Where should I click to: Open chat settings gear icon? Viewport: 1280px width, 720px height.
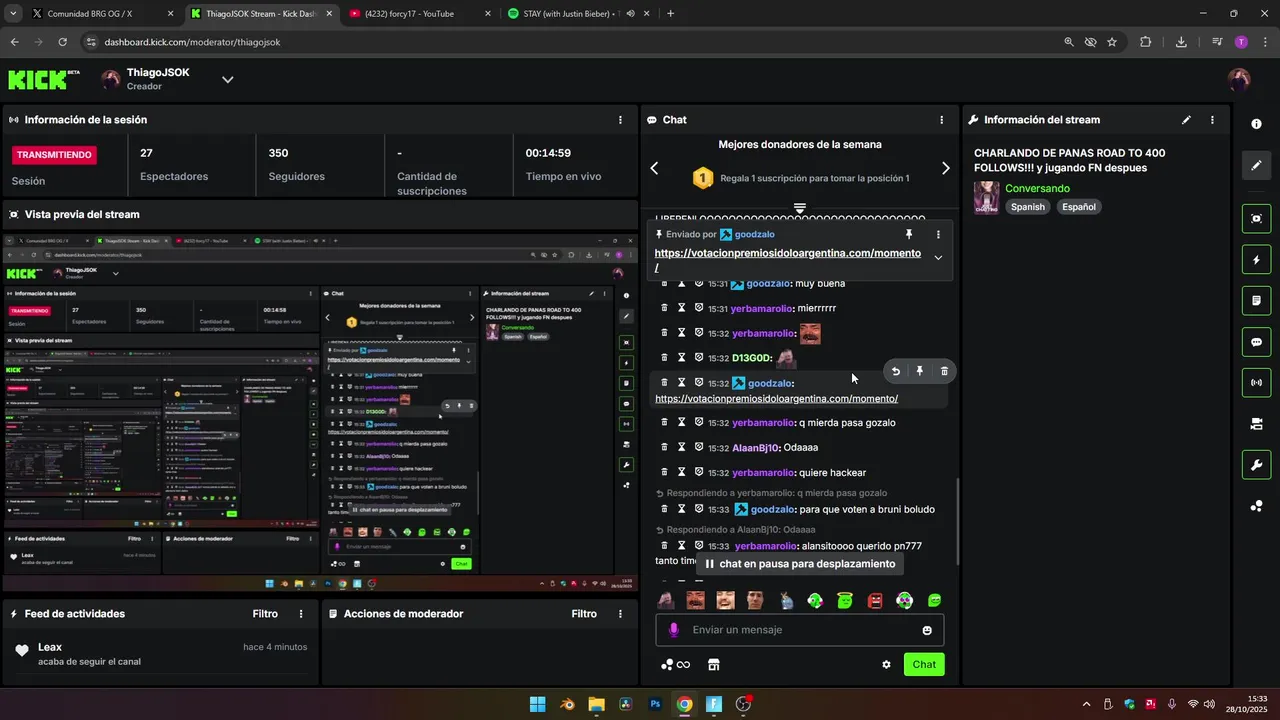click(886, 664)
